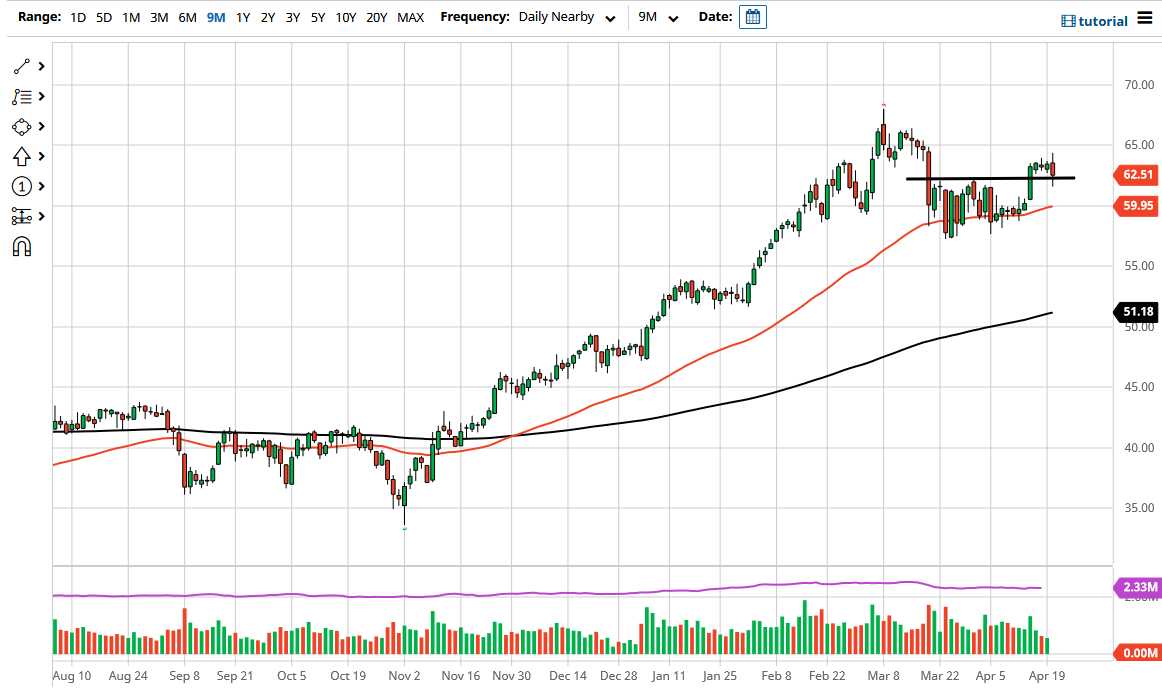The height and width of the screenshot is (693, 1162).
Task: Open the Date picker calendar
Action: [x=751, y=16]
